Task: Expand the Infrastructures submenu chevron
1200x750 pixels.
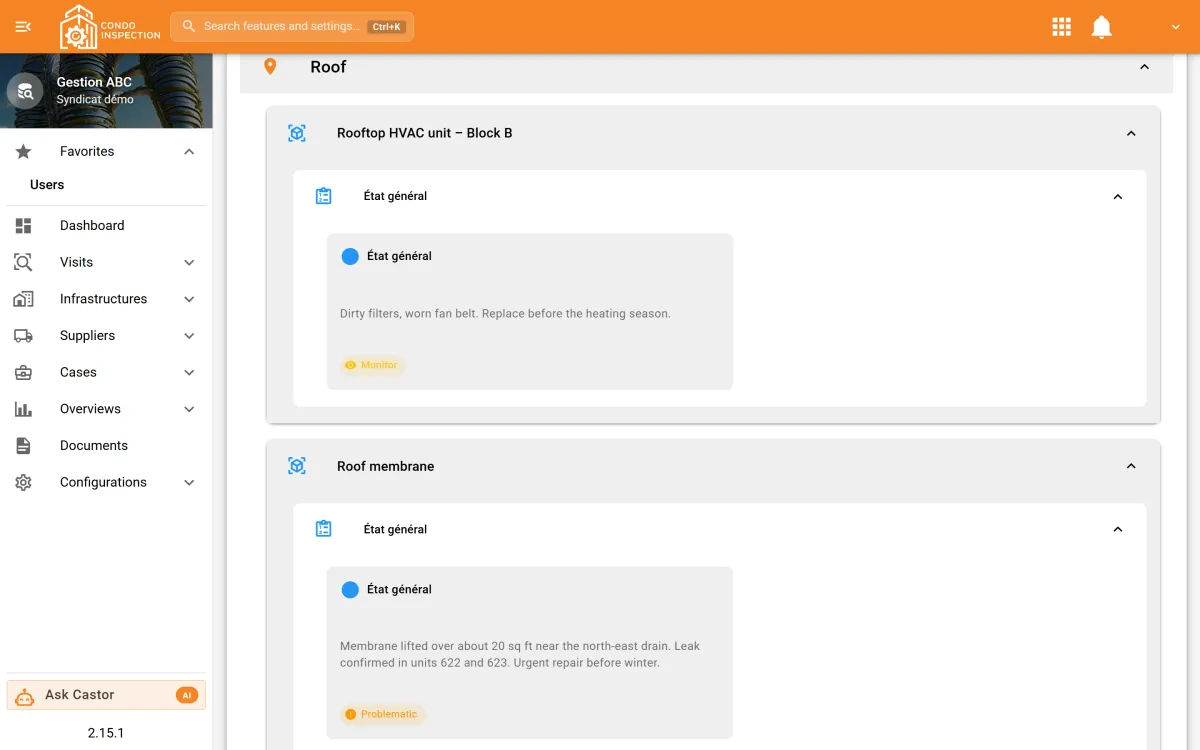Action: coord(189,299)
